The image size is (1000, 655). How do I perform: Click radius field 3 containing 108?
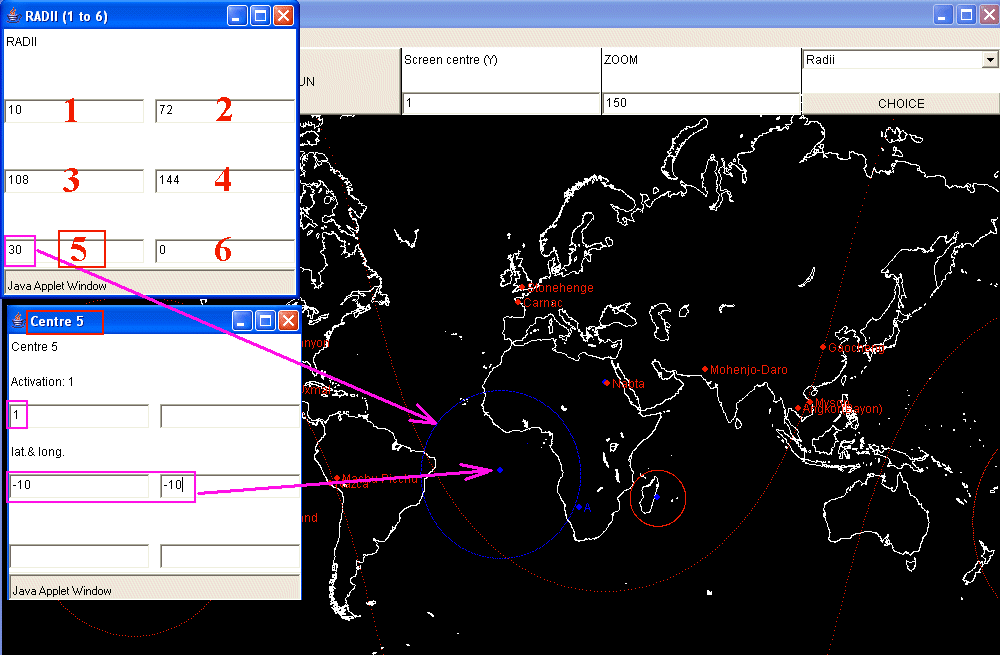tap(74, 180)
